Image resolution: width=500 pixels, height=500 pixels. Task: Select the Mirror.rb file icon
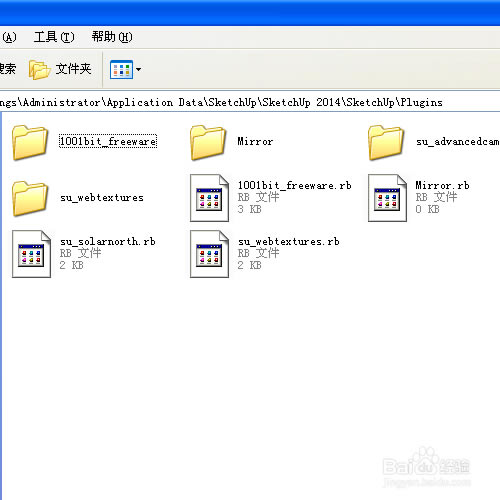[x=387, y=198]
